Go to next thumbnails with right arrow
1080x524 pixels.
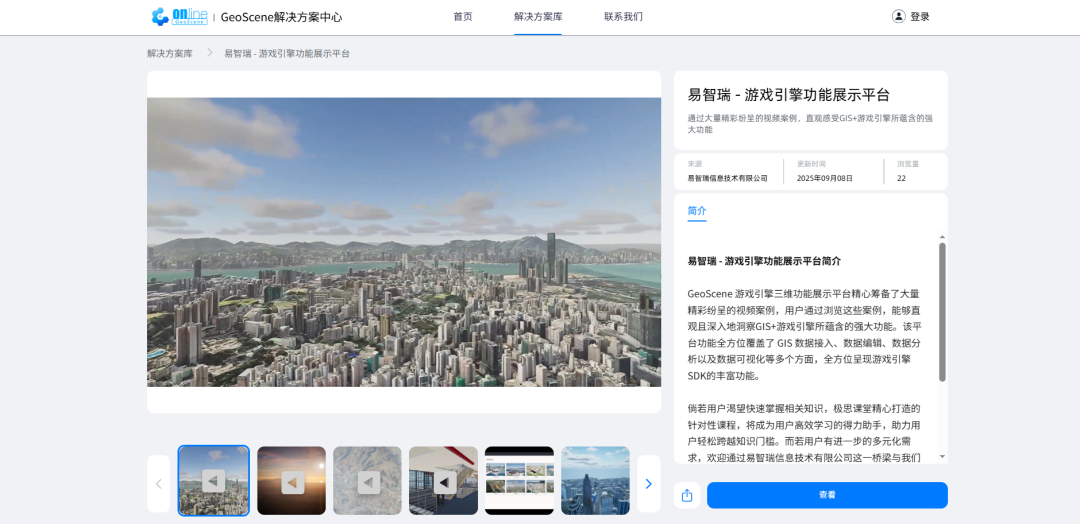(648, 483)
